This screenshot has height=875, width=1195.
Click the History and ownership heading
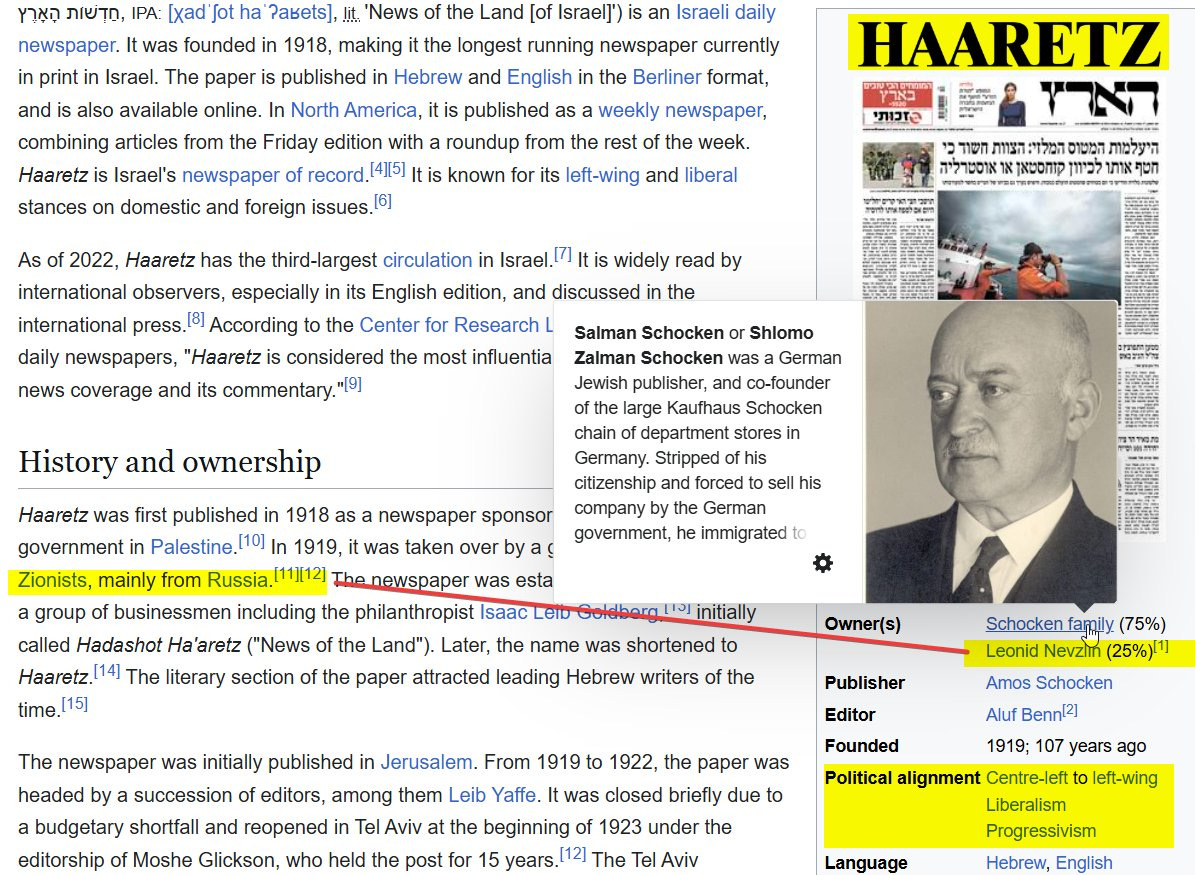pos(169,461)
